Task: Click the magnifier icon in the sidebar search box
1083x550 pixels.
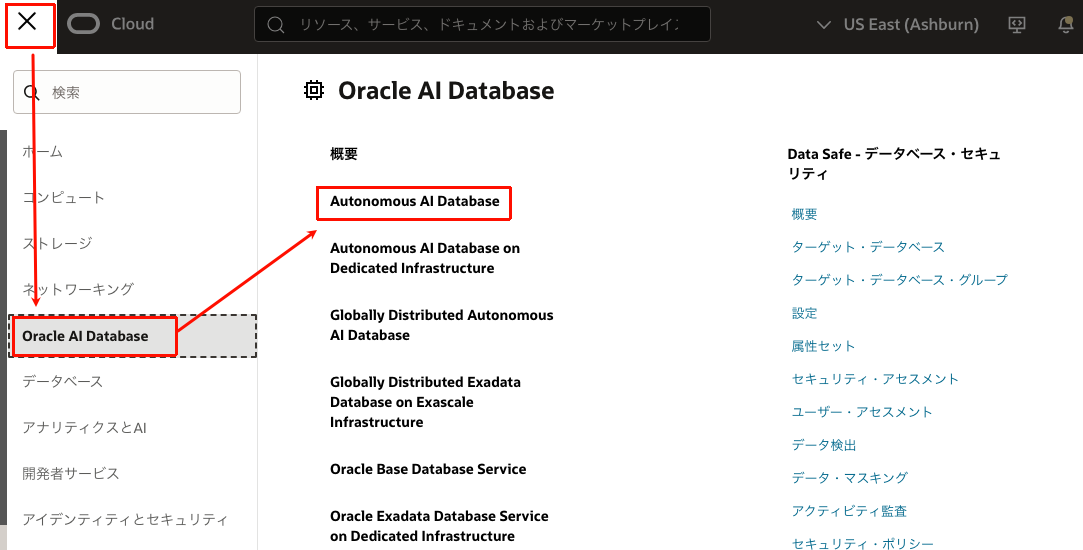Action: point(31,92)
